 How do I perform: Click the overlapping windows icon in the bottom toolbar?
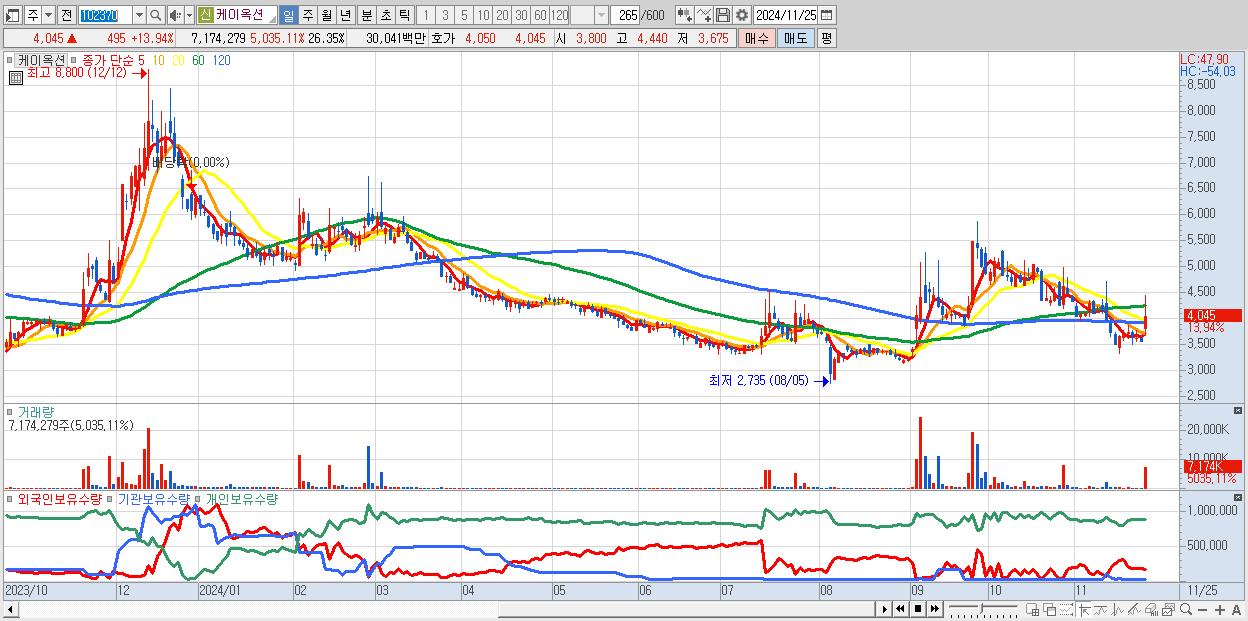coord(1049,609)
